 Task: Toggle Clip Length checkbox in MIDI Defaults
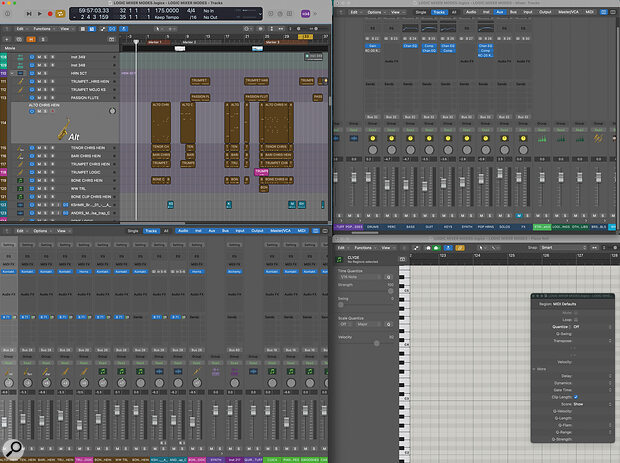coord(575,397)
